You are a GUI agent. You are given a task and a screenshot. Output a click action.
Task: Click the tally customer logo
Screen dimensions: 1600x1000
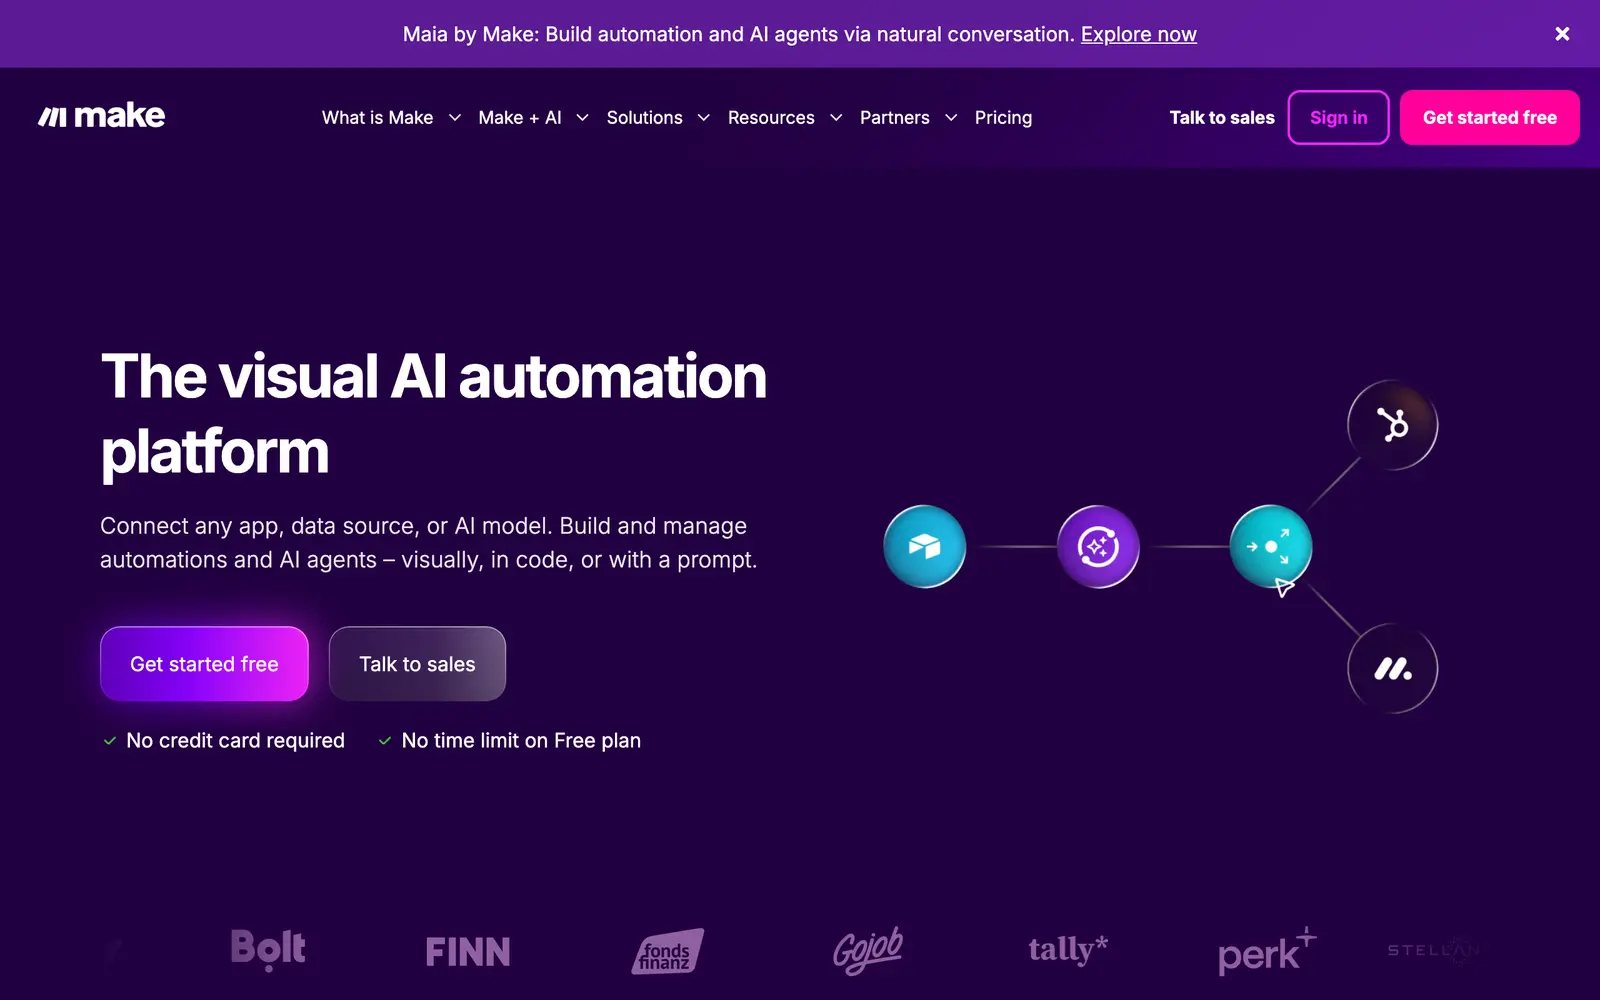tap(1068, 949)
